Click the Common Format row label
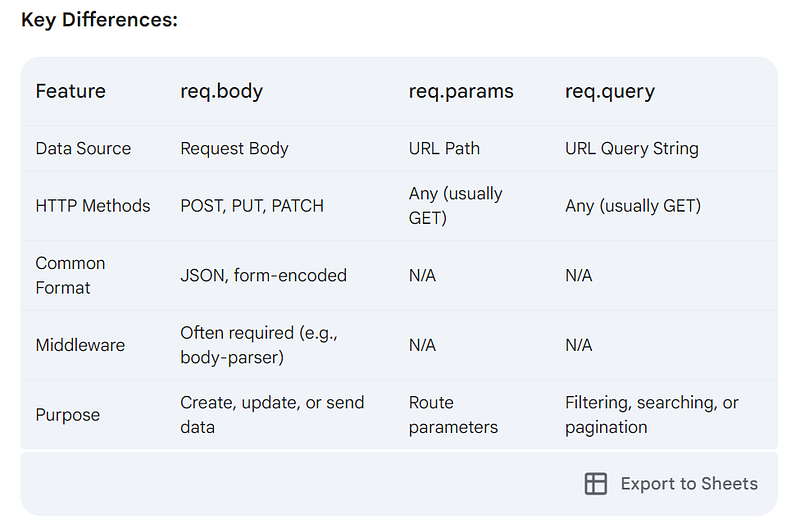This screenshot has width=800, height=529. pyautogui.click(x=70, y=275)
